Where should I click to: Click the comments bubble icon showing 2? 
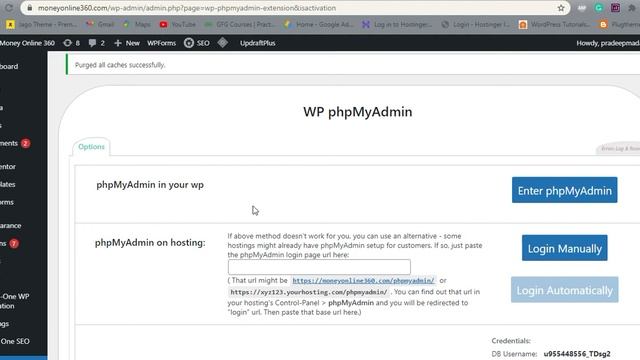pos(96,43)
